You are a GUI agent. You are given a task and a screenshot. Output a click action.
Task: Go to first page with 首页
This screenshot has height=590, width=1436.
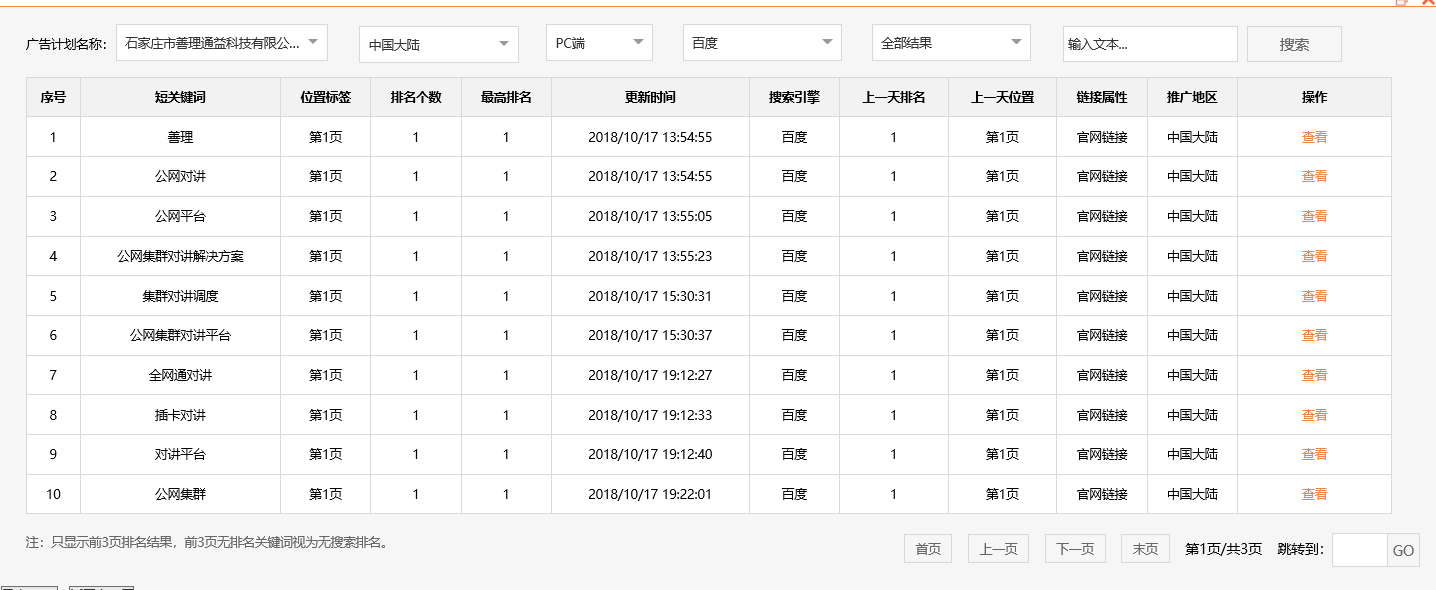(927, 548)
